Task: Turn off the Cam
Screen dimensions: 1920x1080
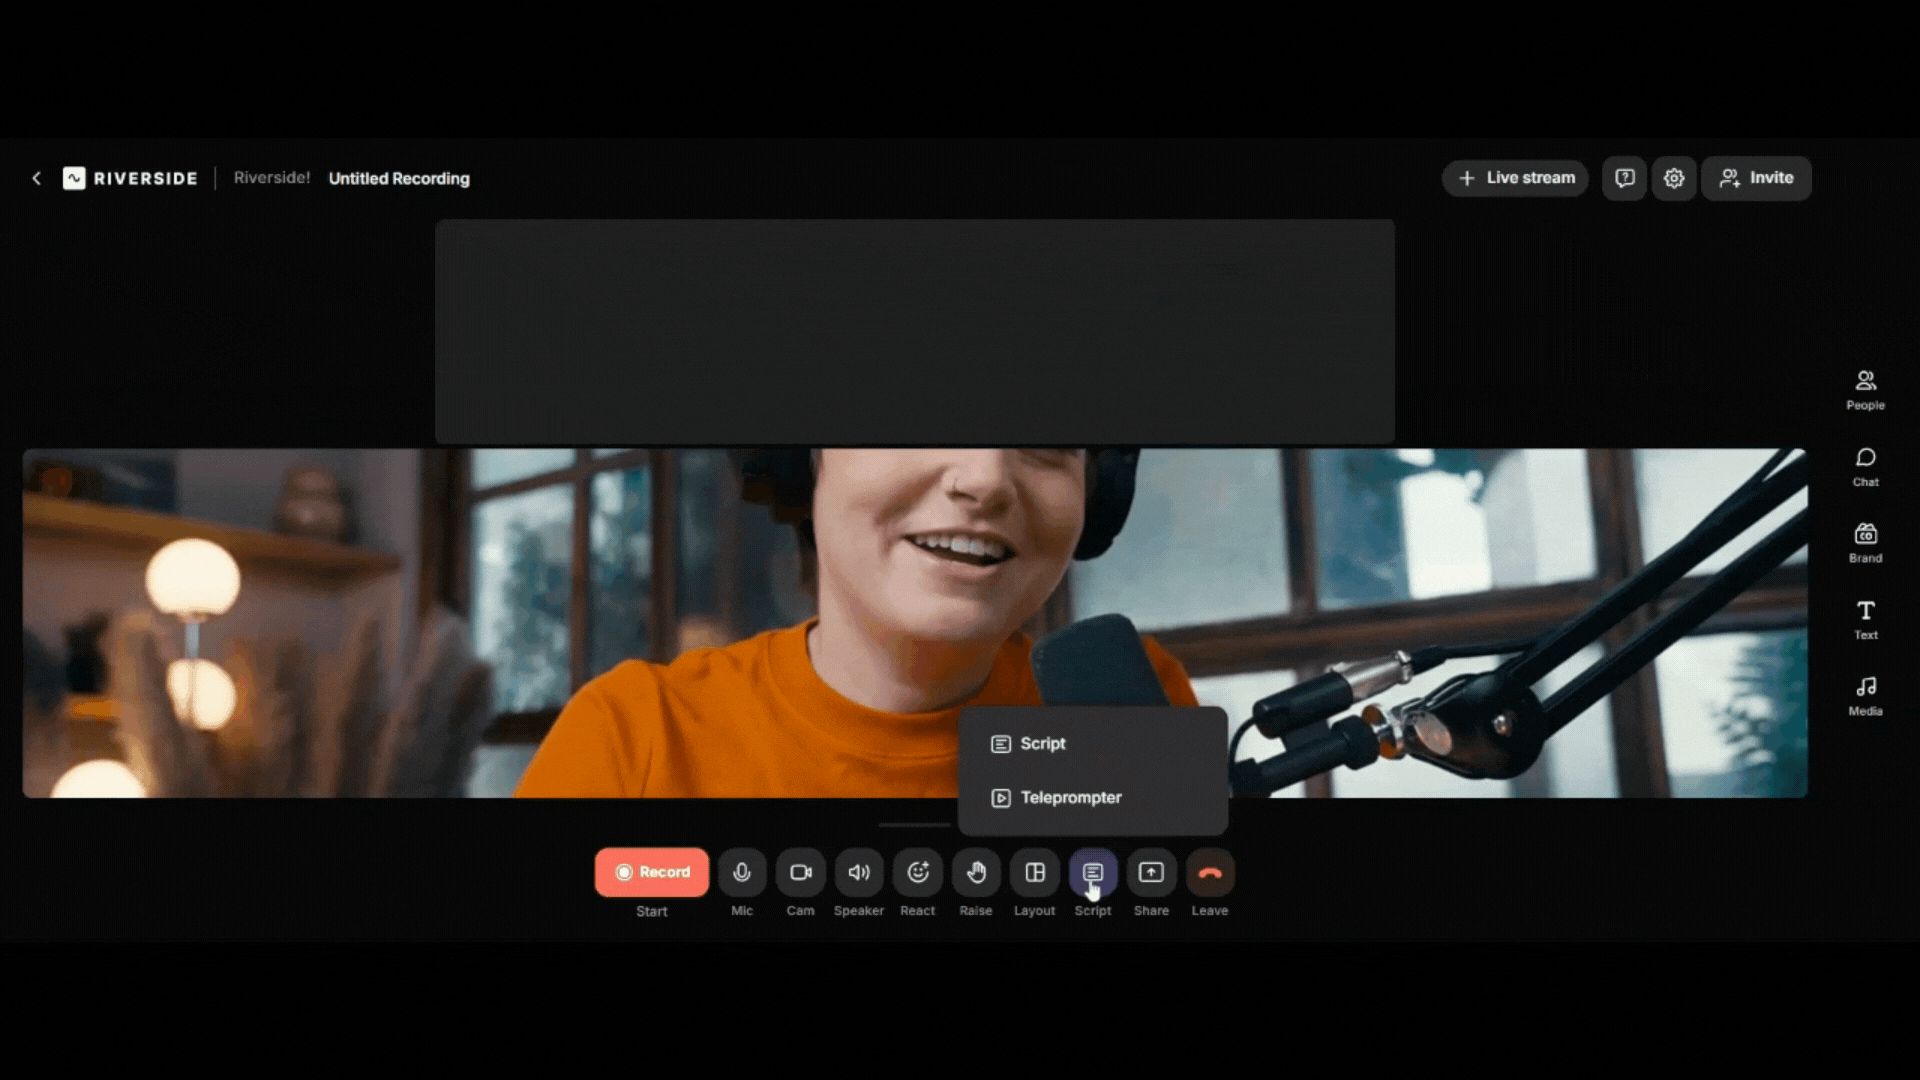Action: tap(800, 872)
